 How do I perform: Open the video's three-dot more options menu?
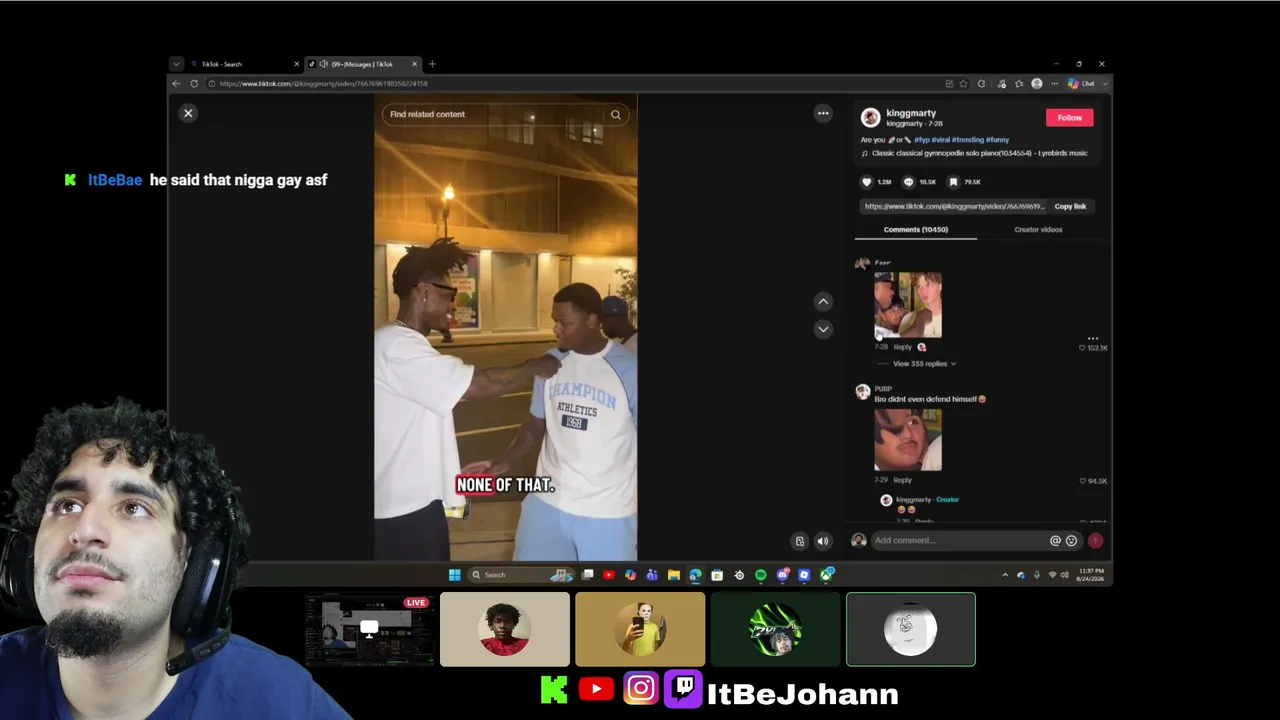823,113
